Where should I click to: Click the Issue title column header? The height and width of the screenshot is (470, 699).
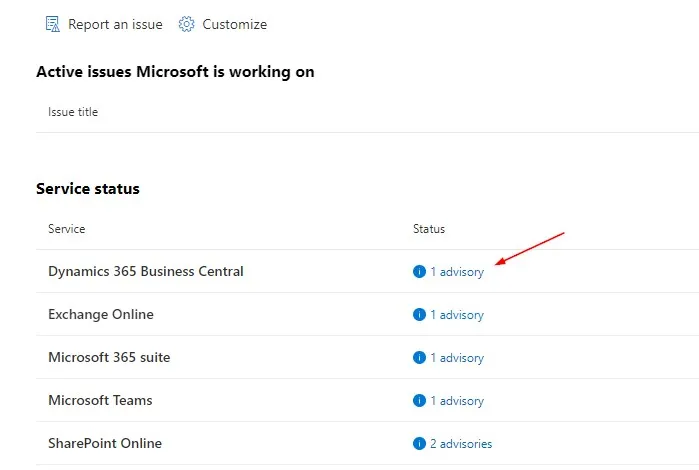pos(73,112)
